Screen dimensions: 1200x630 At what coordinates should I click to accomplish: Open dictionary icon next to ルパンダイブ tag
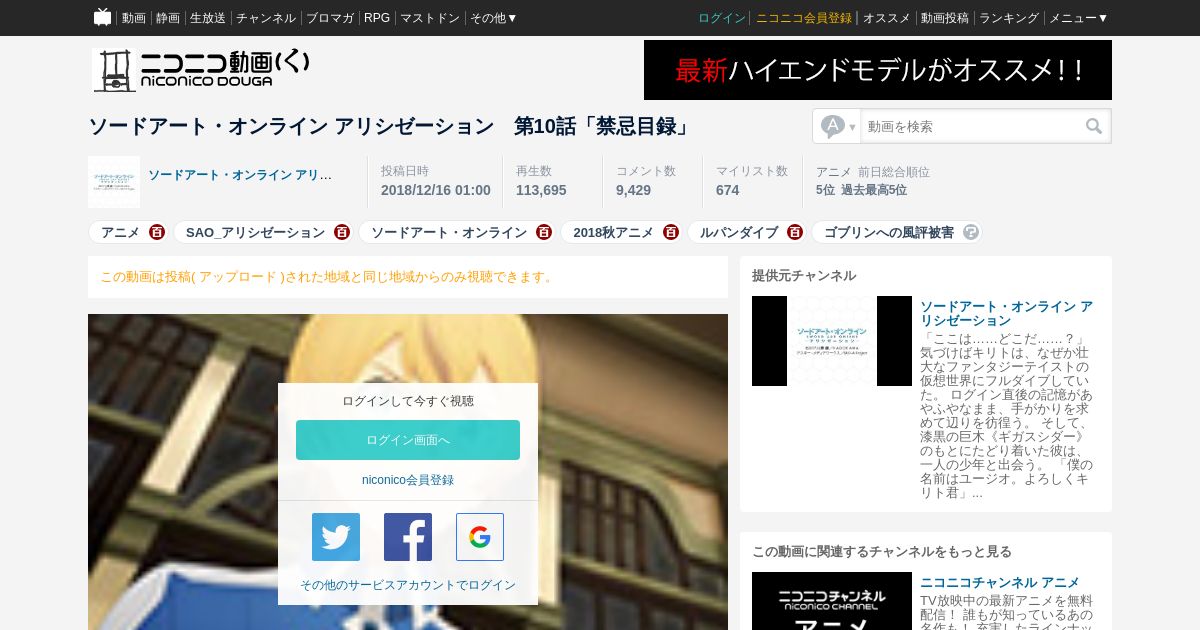click(795, 232)
